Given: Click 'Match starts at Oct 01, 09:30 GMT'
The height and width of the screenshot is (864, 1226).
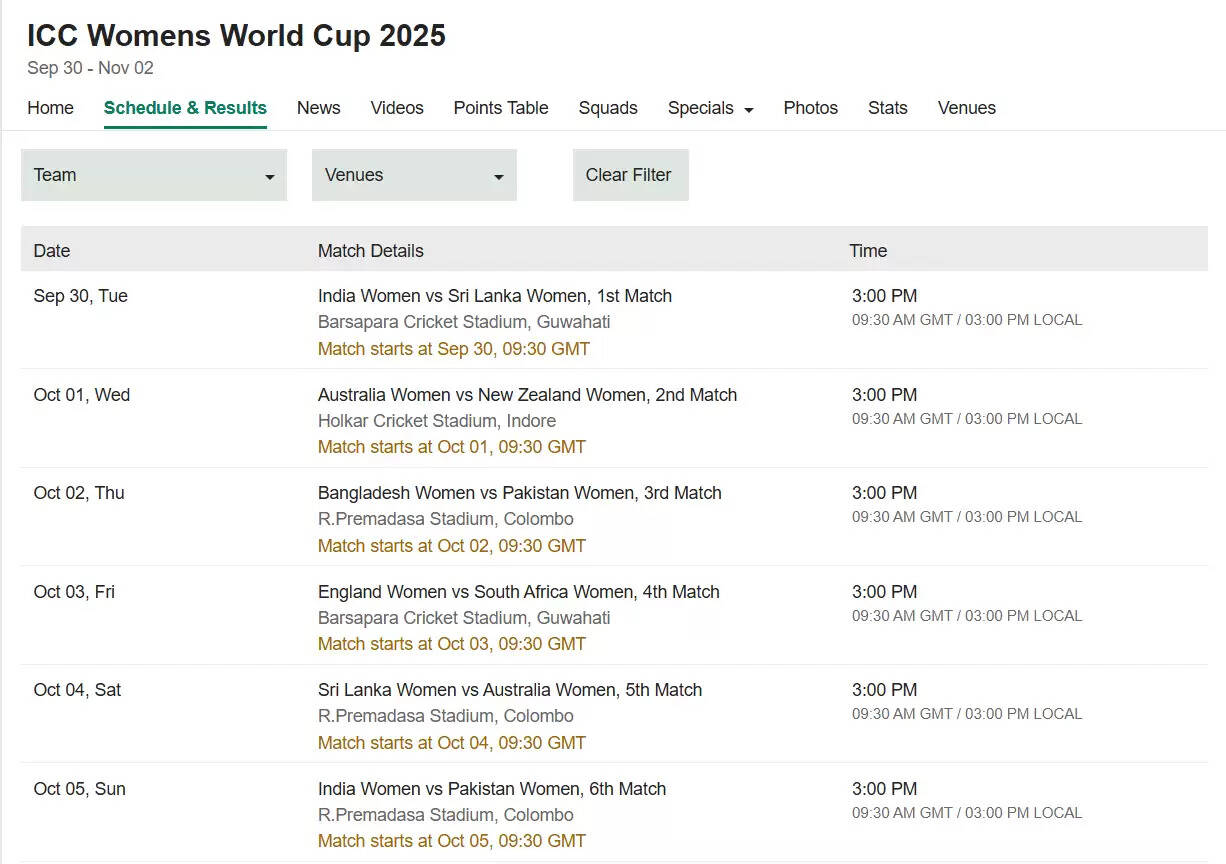Looking at the screenshot, I should tap(452, 447).
